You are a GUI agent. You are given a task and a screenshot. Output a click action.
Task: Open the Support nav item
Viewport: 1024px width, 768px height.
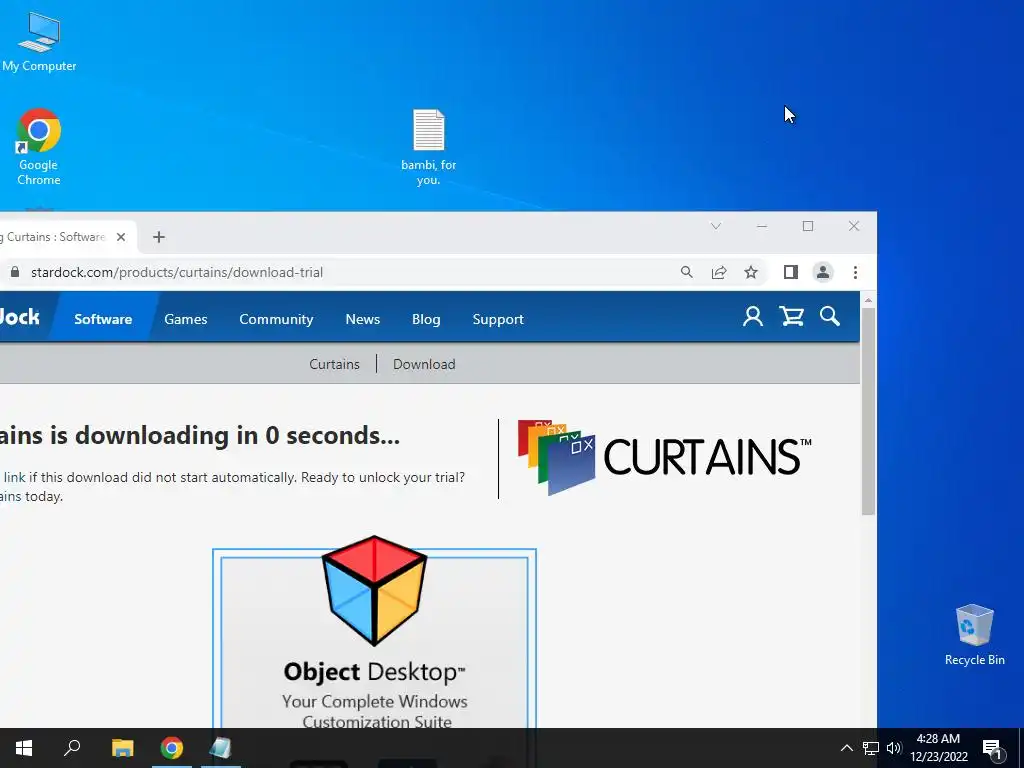tap(498, 319)
